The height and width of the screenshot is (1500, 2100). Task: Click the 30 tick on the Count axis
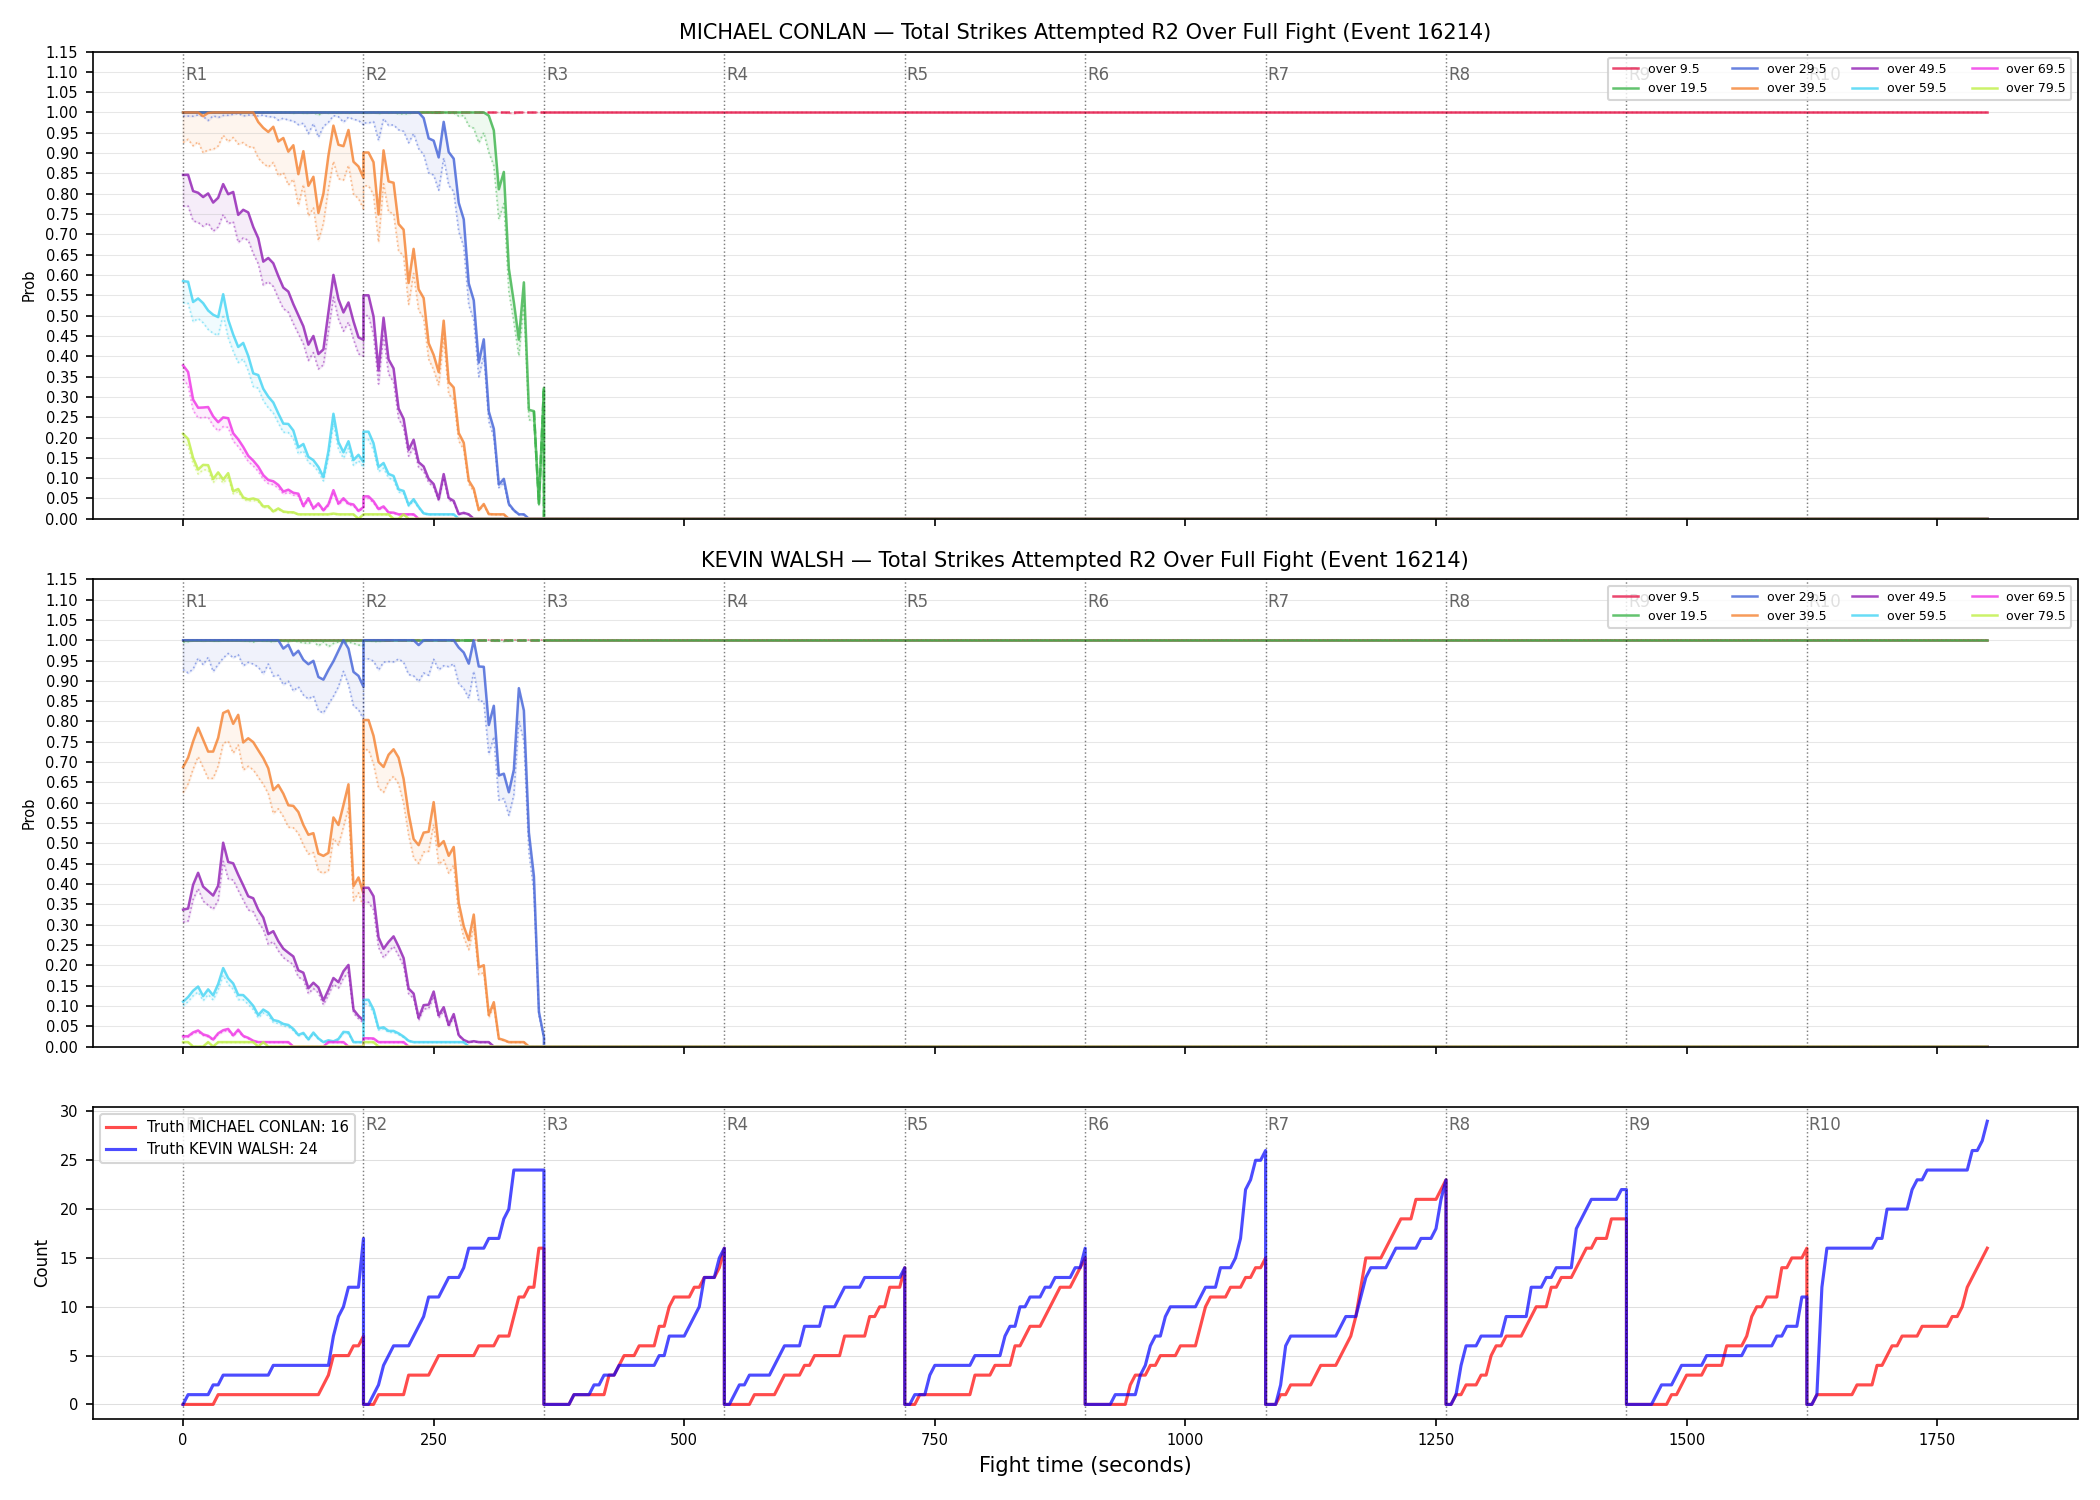coord(69,1112)
